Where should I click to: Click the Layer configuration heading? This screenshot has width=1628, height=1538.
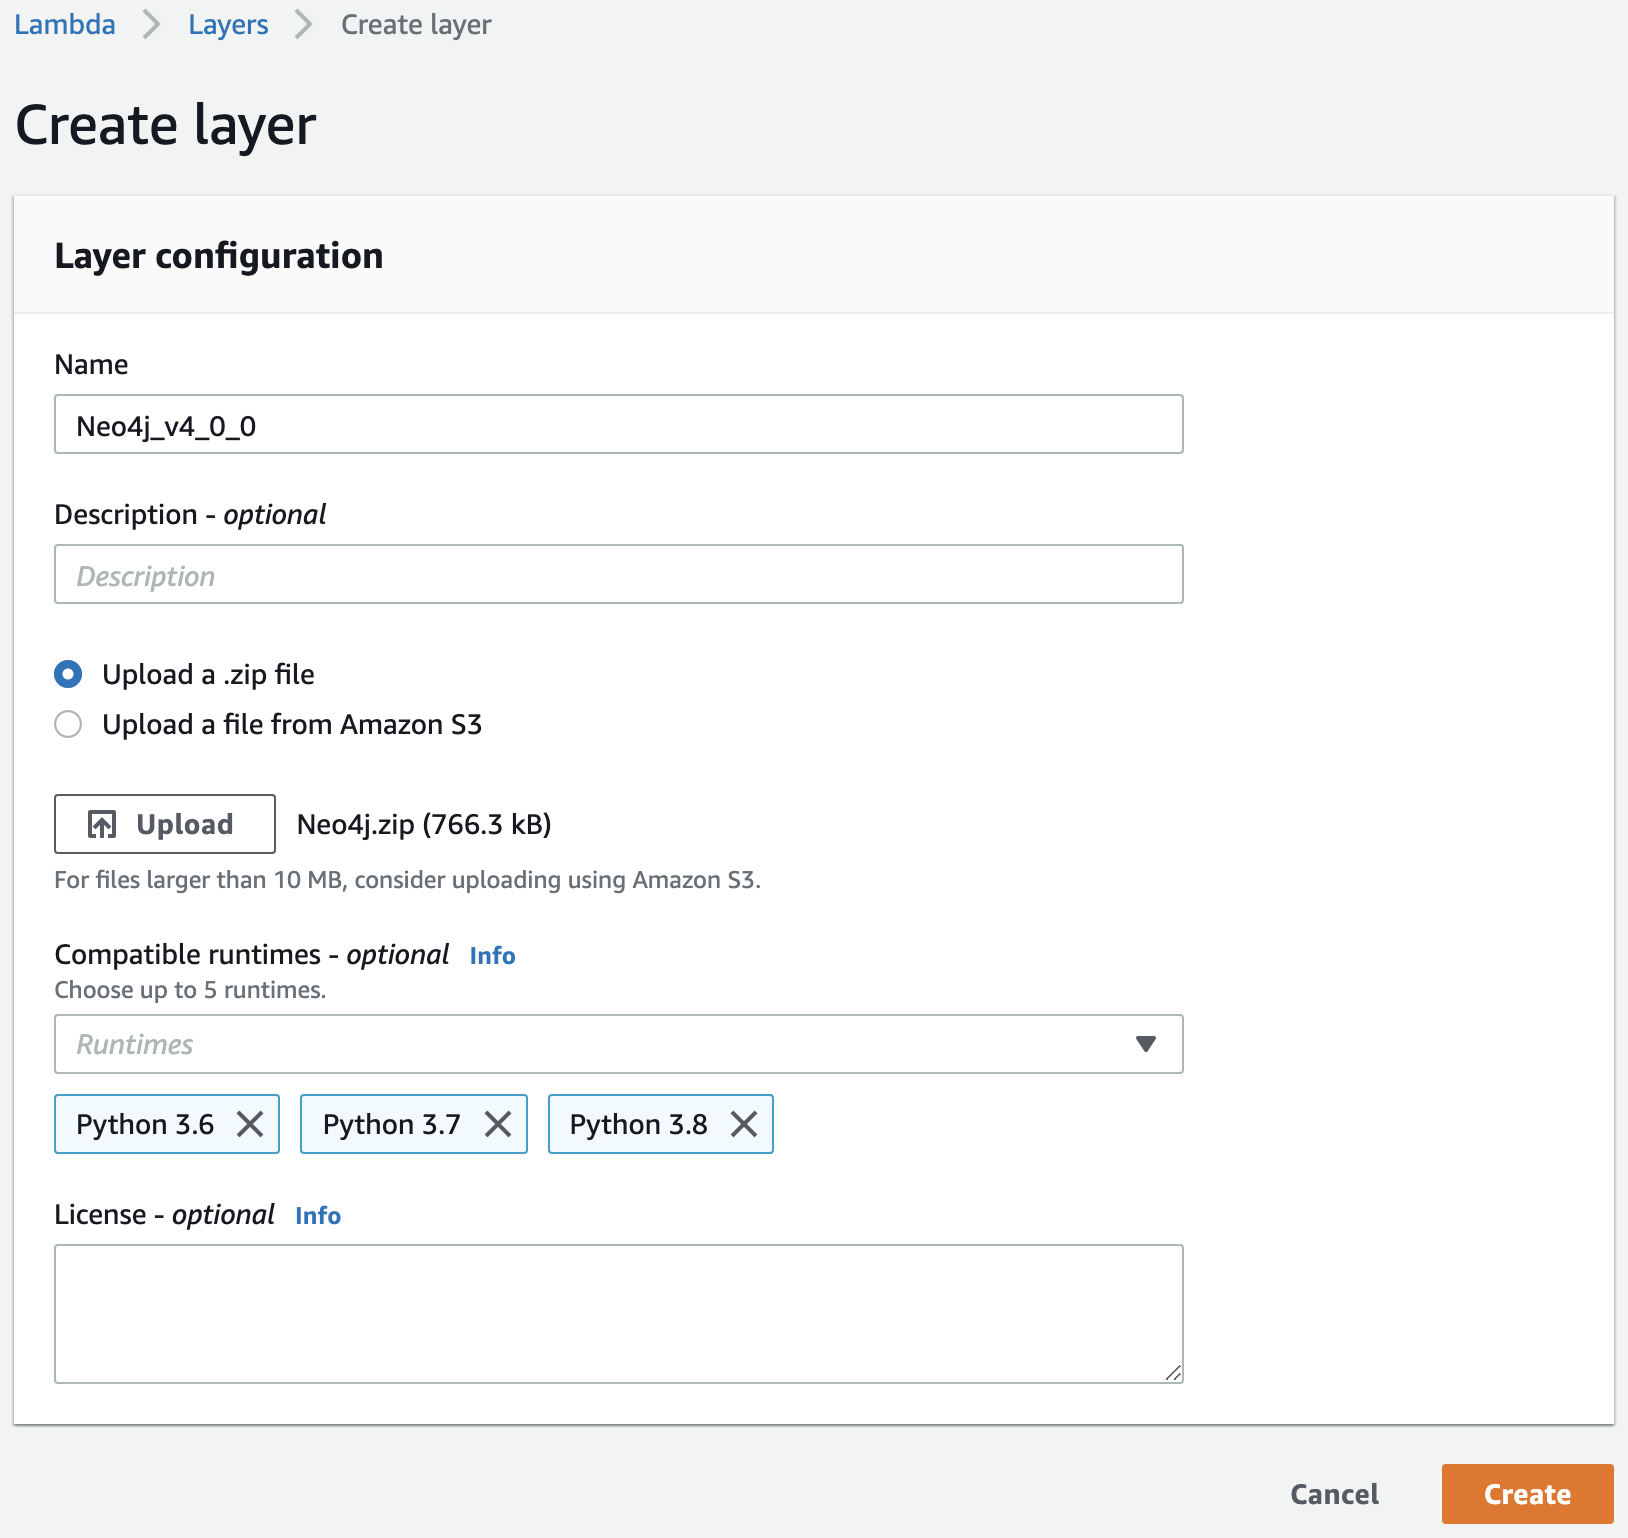[x=219, y=256]
